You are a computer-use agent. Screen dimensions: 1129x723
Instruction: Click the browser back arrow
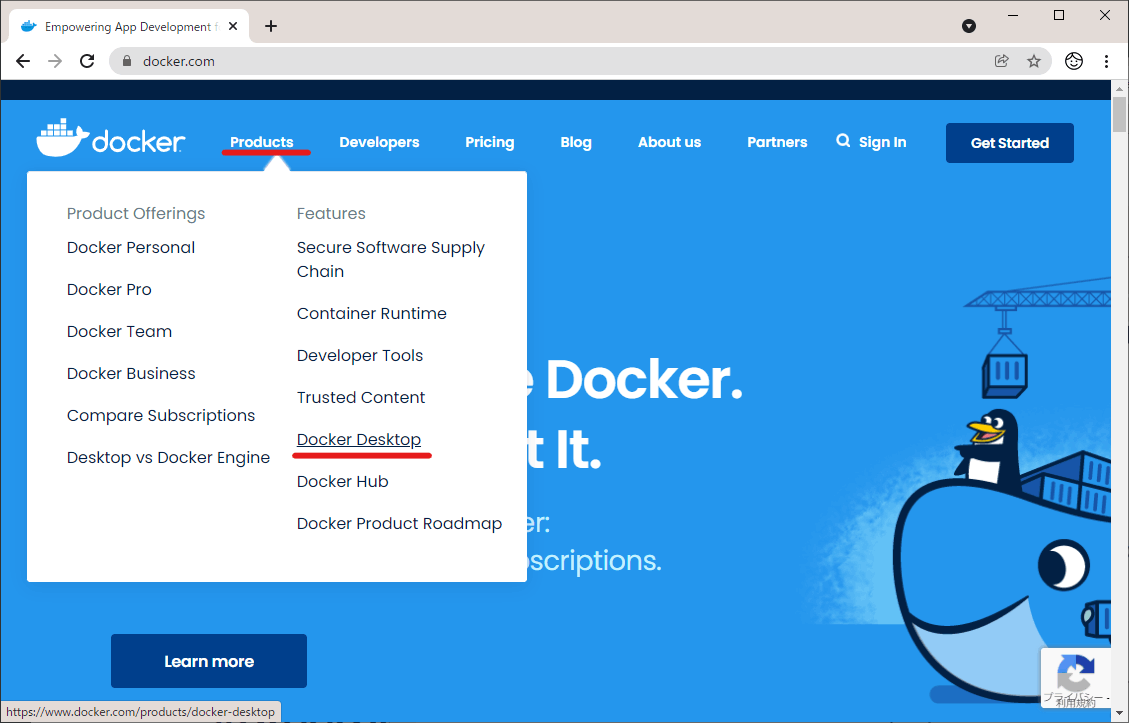click(23, 61)
